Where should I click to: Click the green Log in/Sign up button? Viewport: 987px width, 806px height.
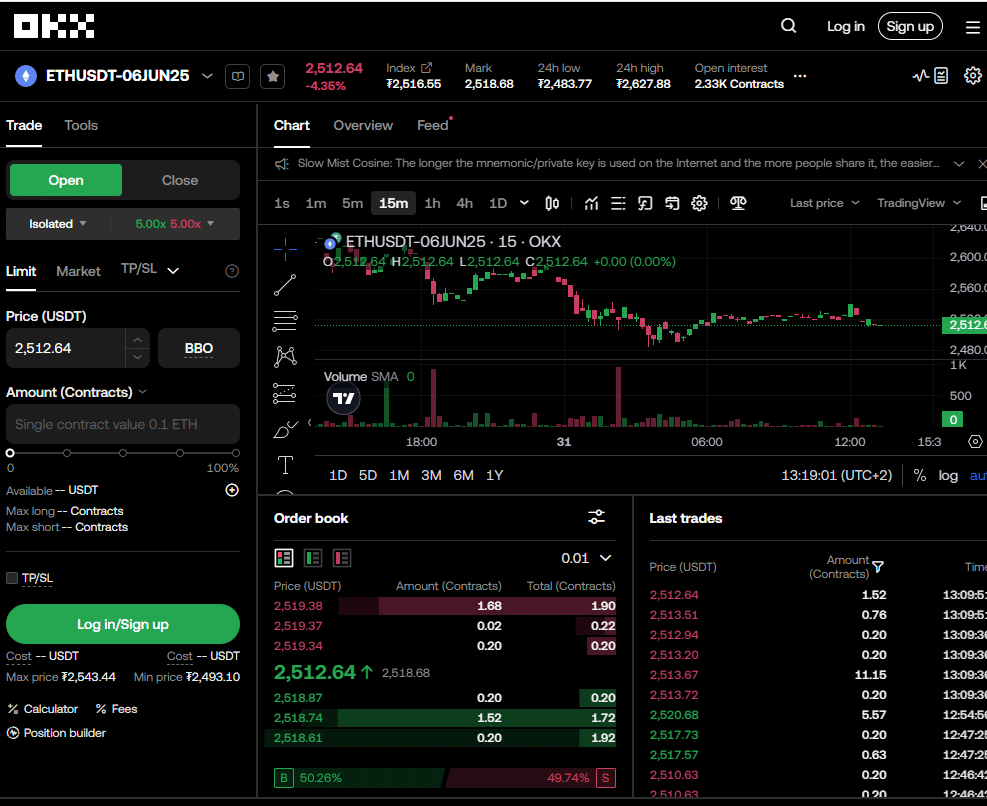pyautogui.click(x=123, y=624)
